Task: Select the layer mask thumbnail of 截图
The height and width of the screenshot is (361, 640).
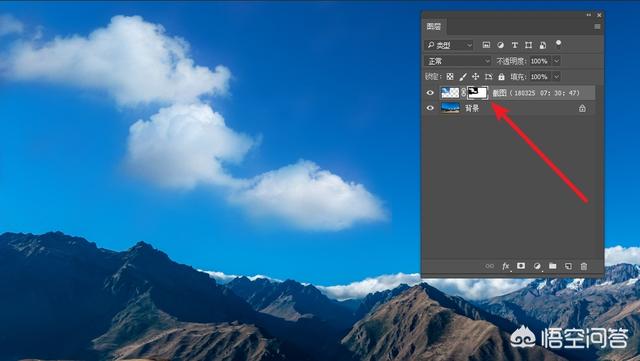Action: click(478, 93)
